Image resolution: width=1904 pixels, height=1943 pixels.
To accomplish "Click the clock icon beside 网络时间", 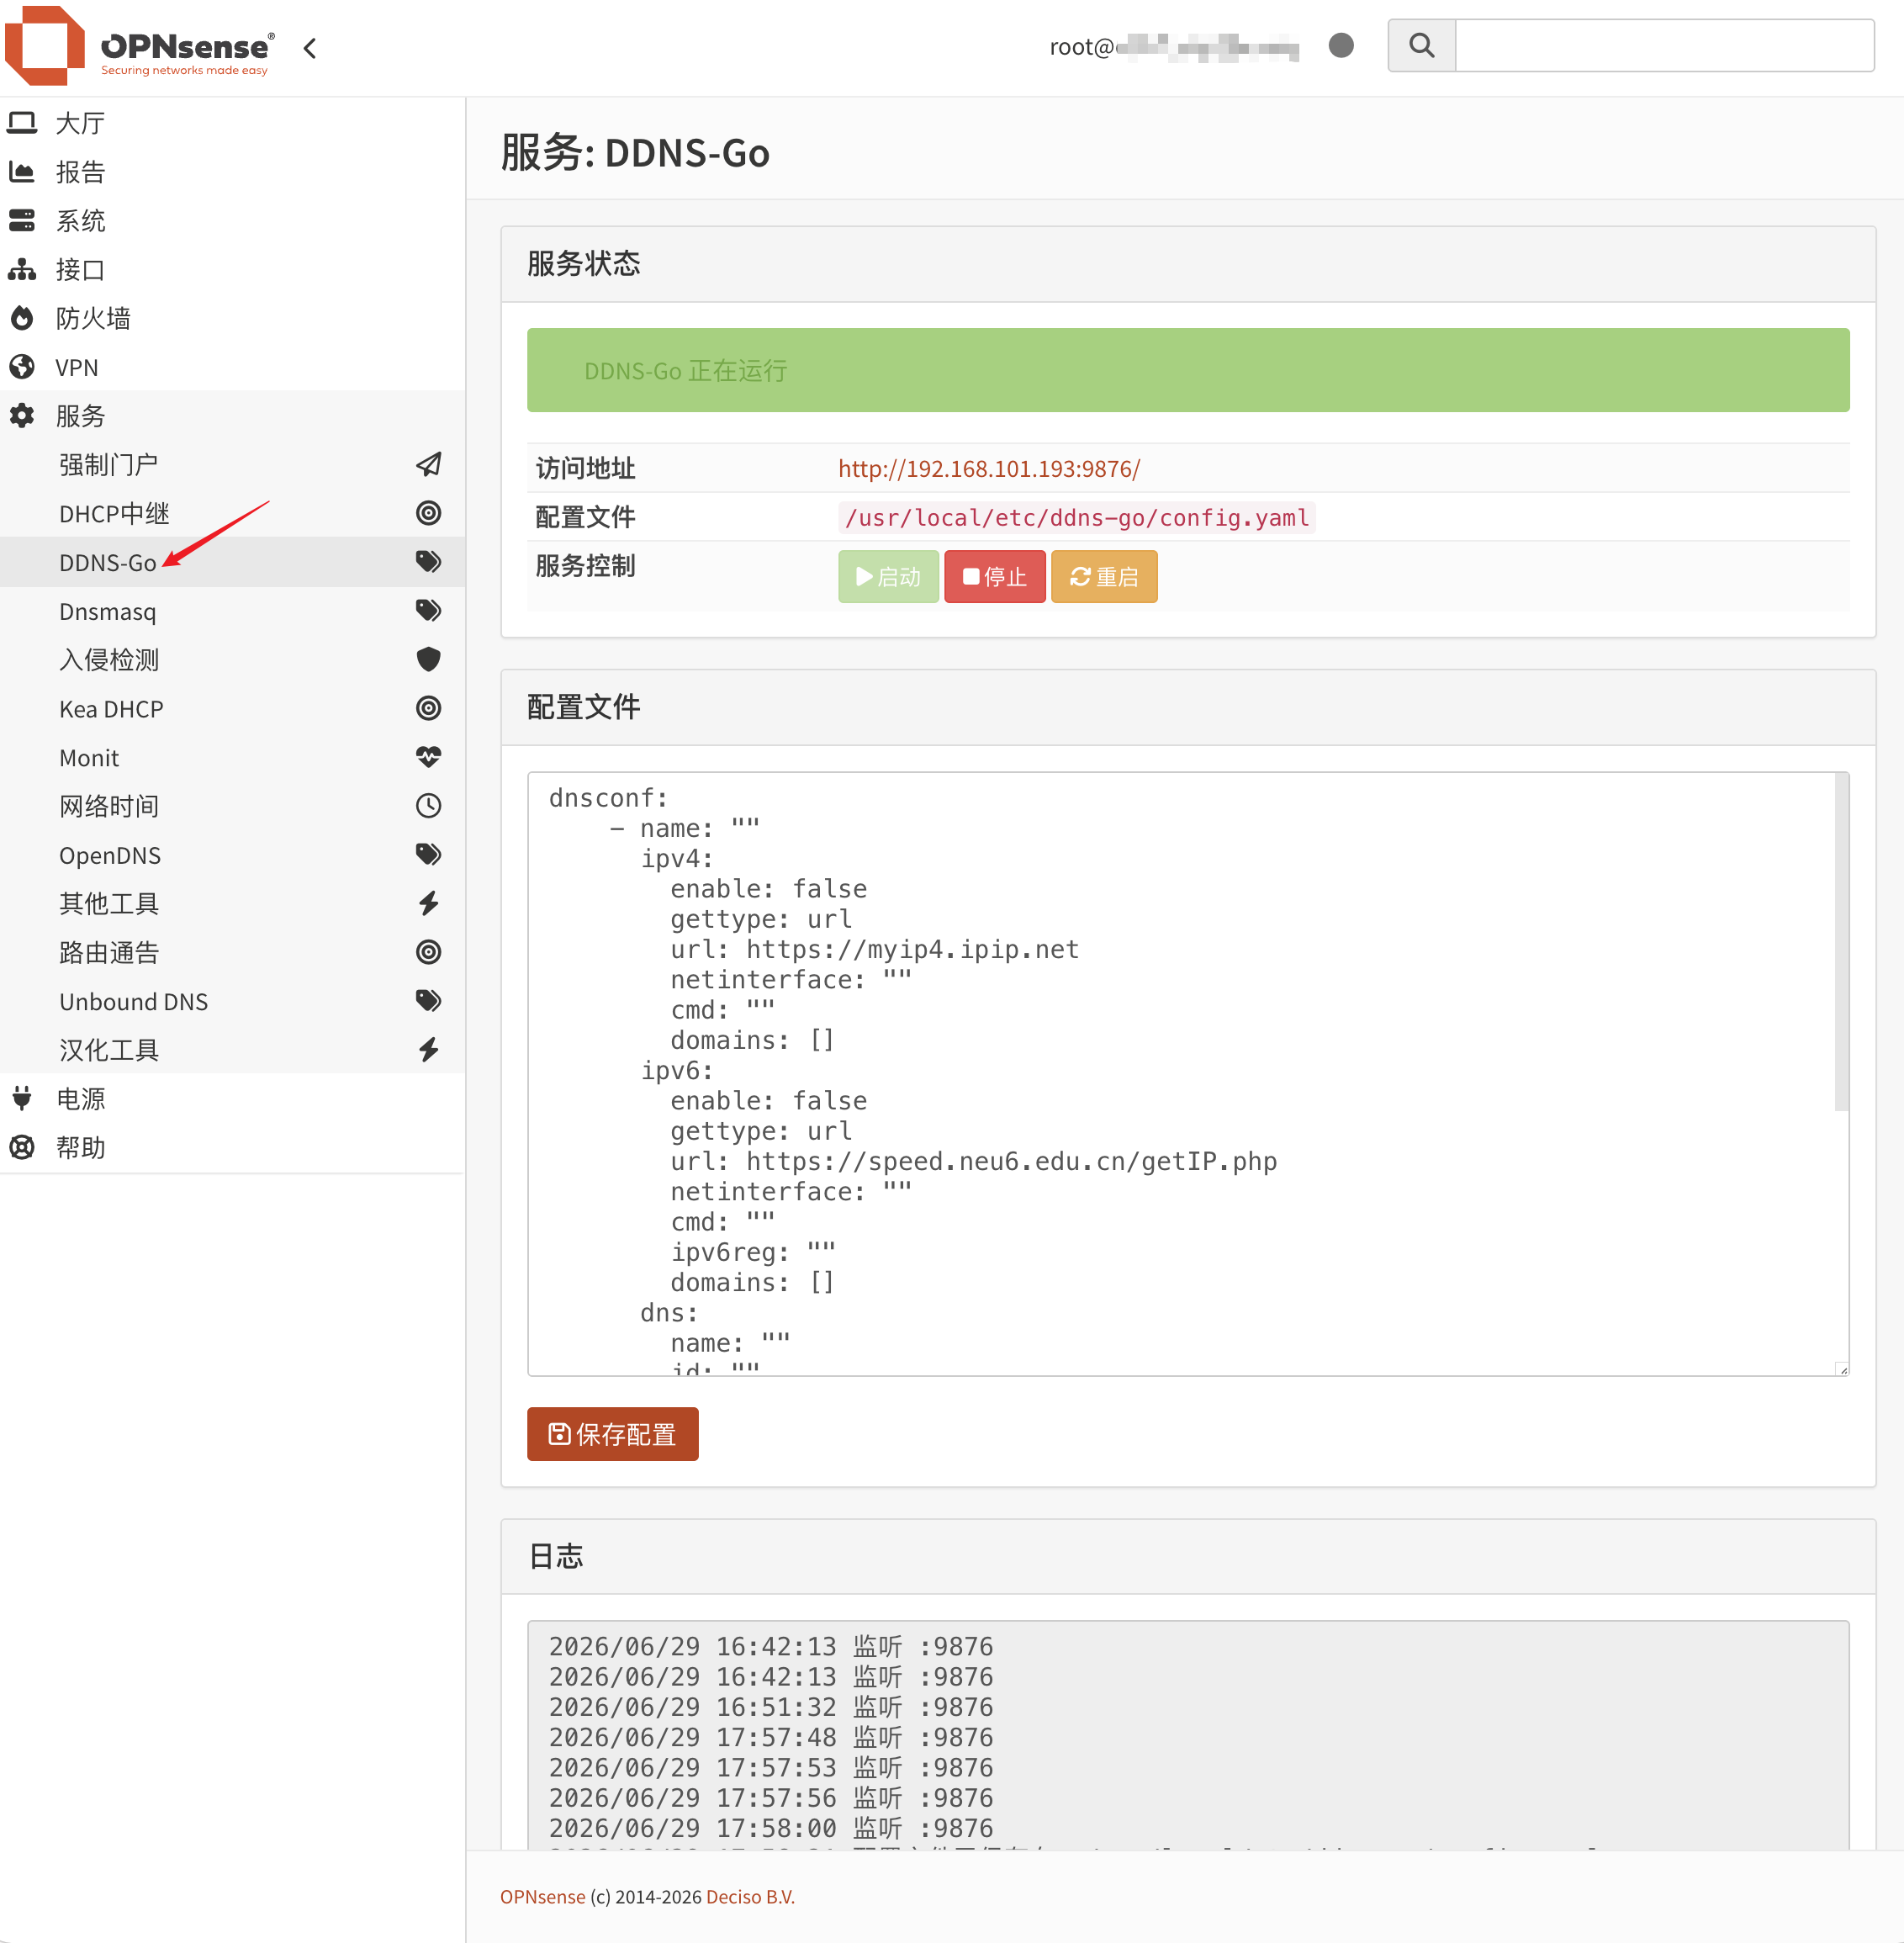I will [x=429, y=806].
